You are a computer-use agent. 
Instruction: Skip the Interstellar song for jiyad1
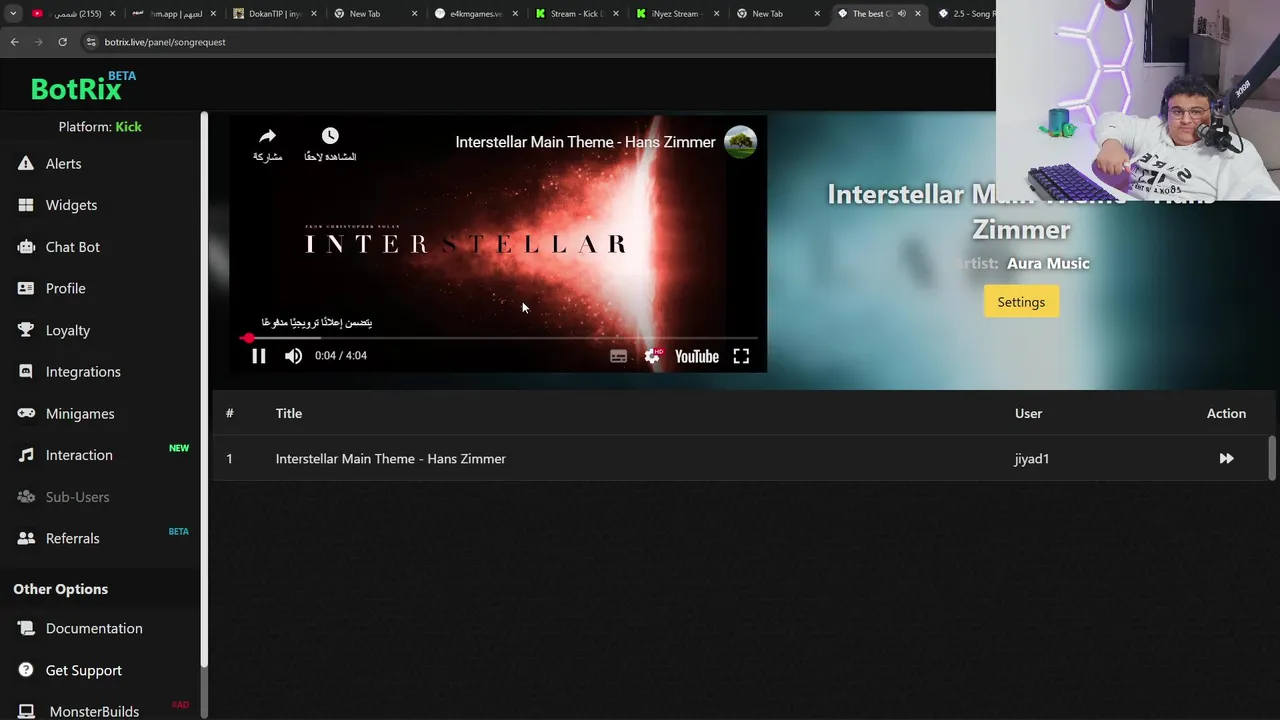click(x=1226, y=459)
